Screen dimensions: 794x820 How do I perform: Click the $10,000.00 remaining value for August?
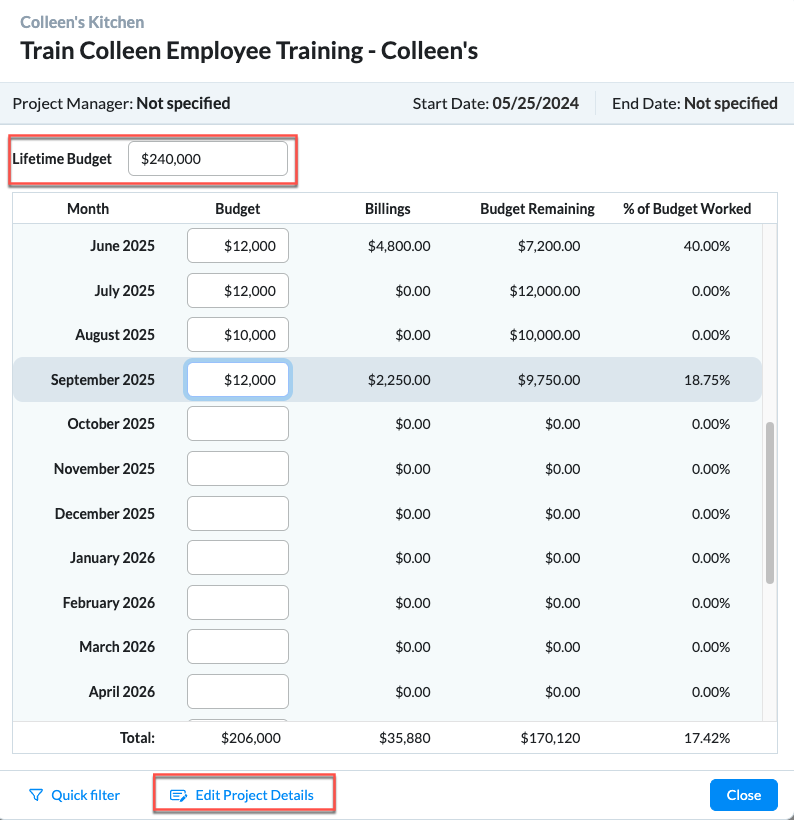545,335
